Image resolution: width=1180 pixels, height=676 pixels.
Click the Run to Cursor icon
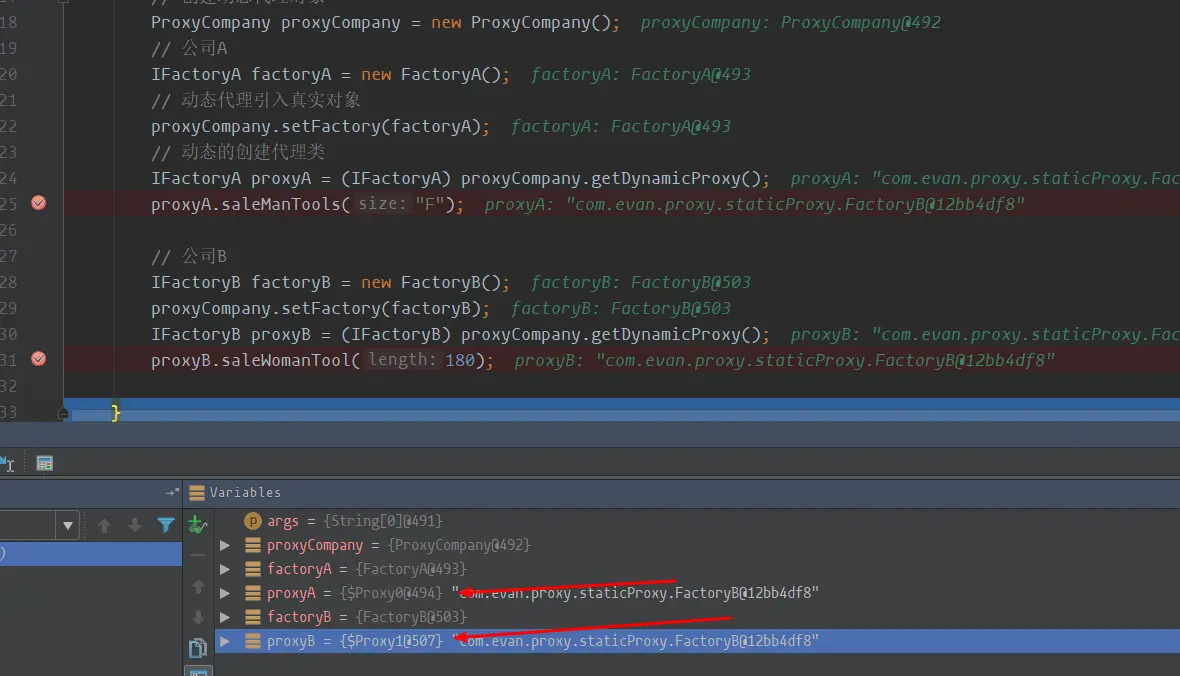(7, 464)
